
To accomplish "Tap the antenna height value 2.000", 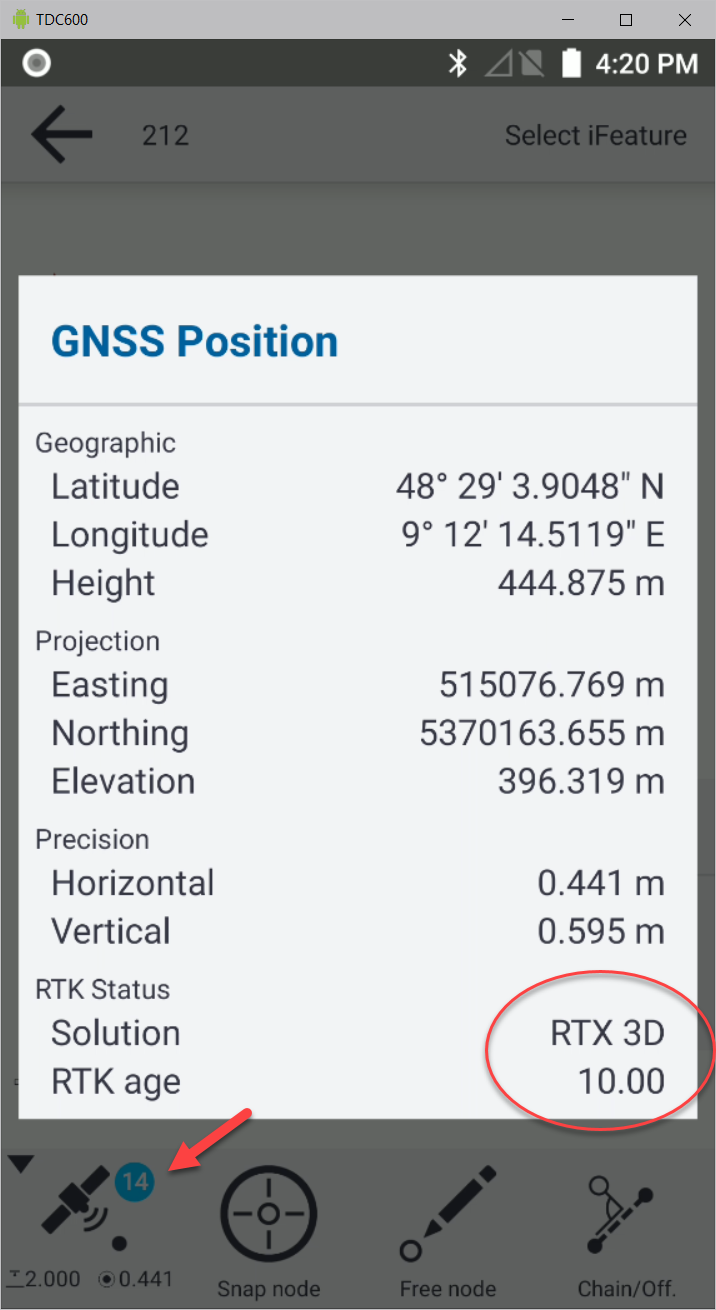I will 50,1278.
